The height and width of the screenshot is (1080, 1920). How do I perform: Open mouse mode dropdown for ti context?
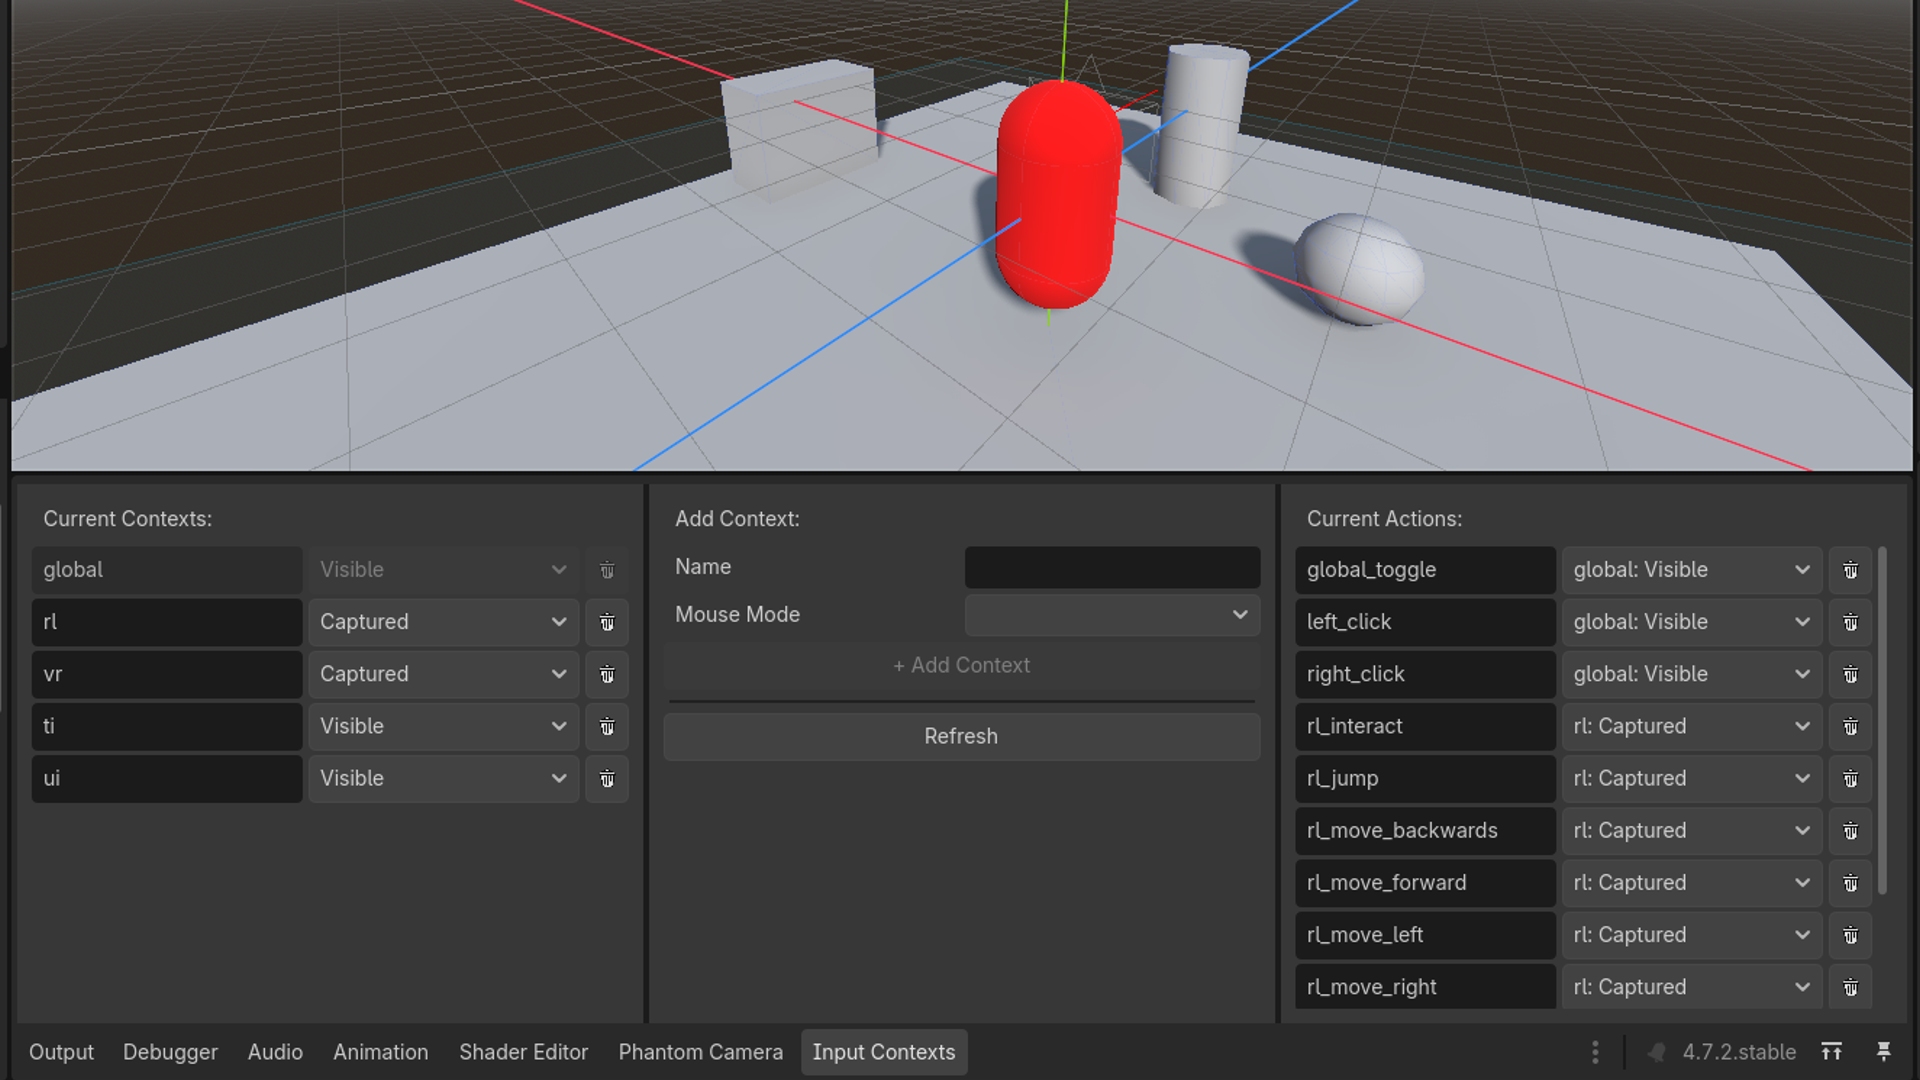pos(443,726)
